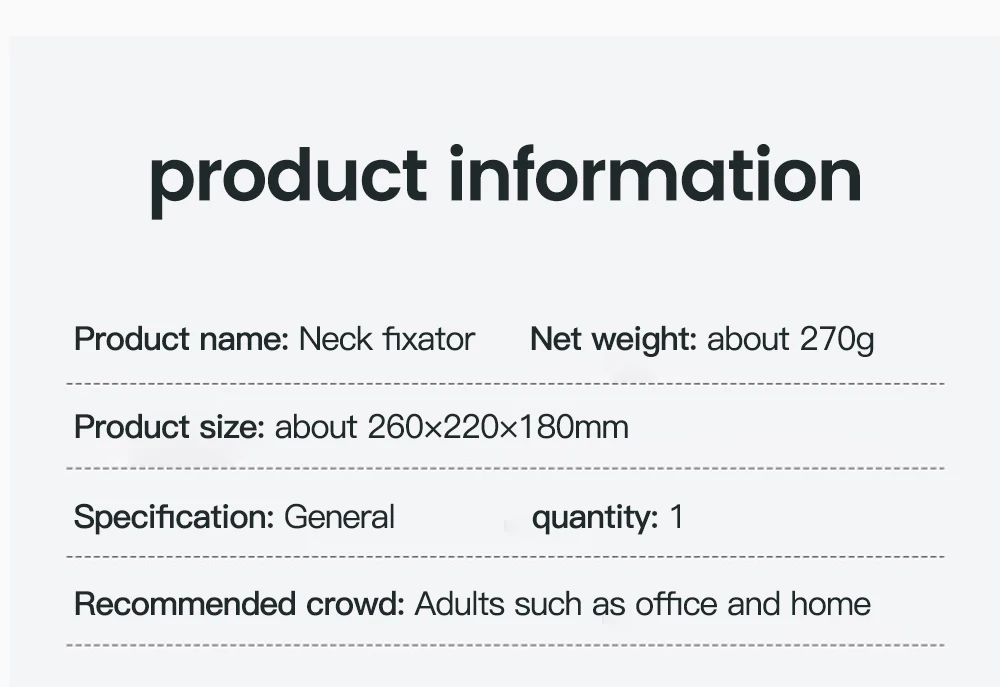Click the 'Recommended crowd:' label

click(x=239, y=603)
